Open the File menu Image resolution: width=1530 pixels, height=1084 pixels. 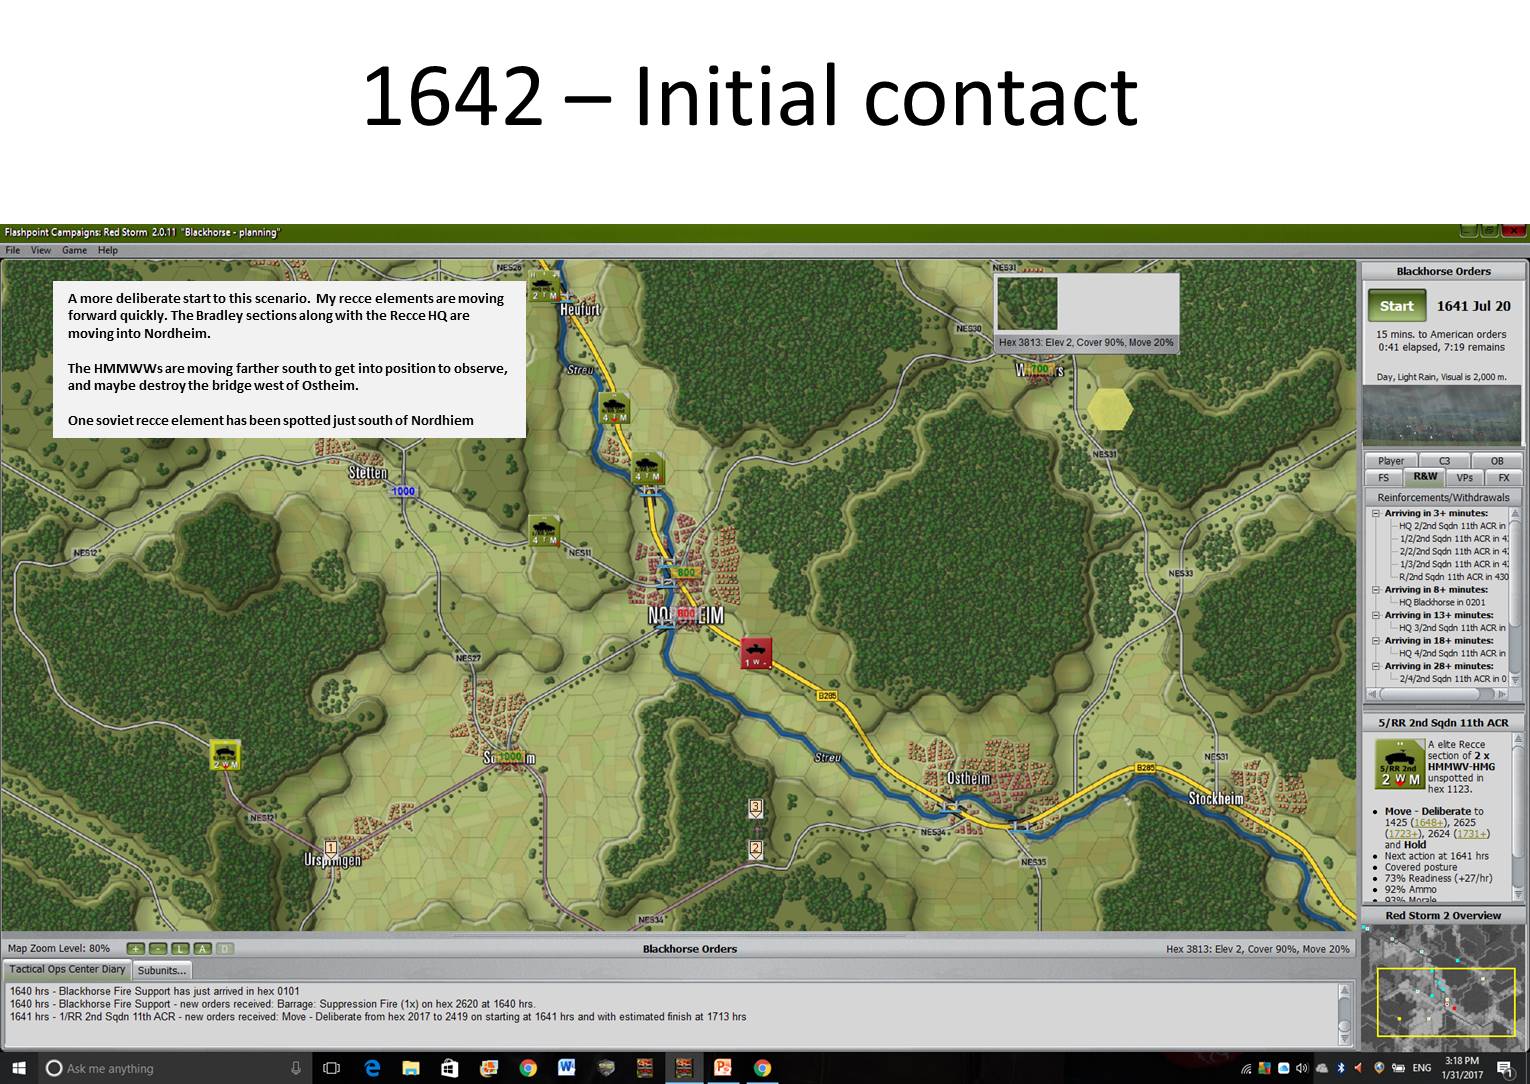point(13,250)
